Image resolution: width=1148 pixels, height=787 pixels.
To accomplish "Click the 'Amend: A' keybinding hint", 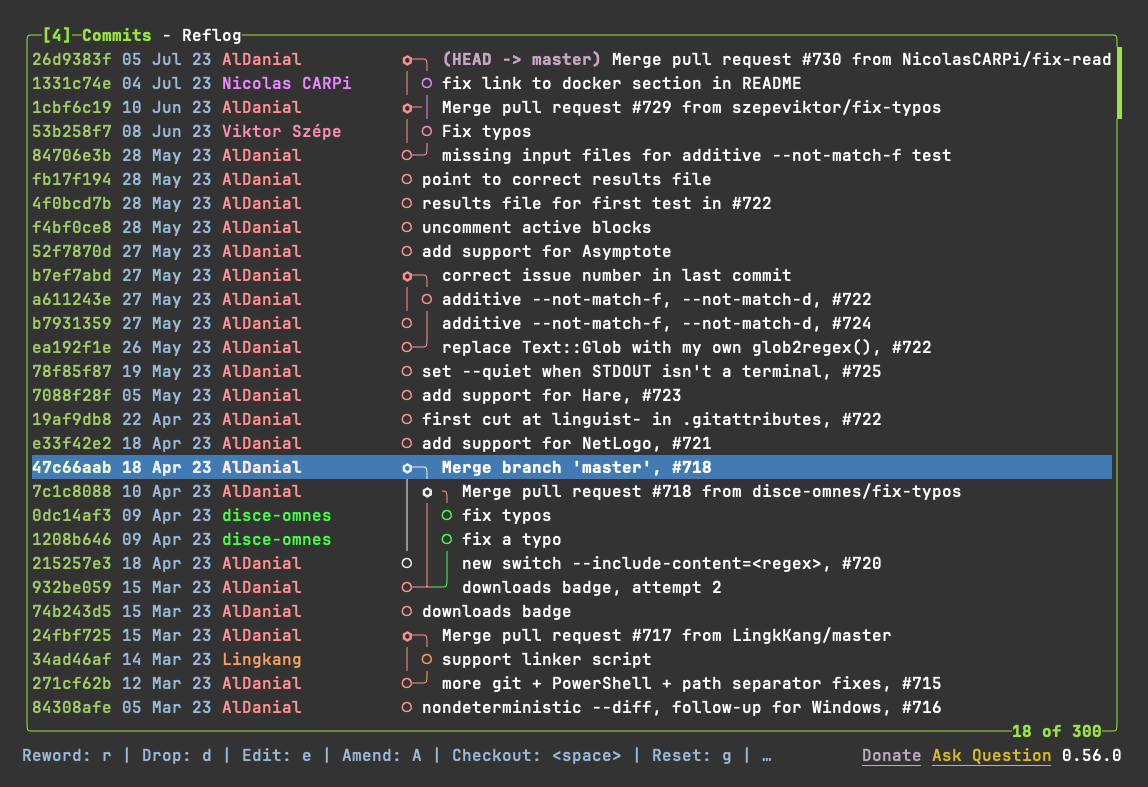I will [x=381, y=756].
